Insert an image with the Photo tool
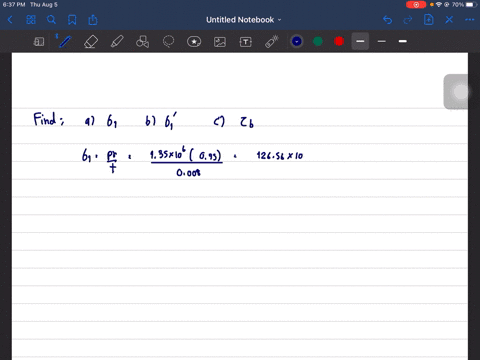480x360 pixels. [x=220, y=42]
